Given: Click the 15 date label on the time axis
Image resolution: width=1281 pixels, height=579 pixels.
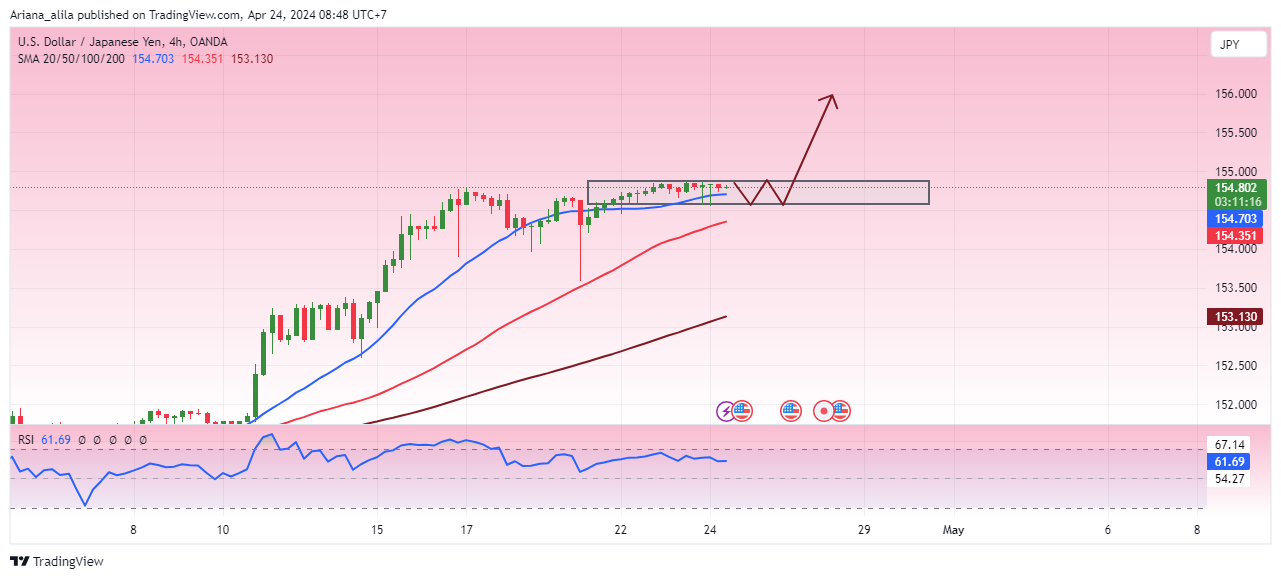Looking at the screenshot, I should tap(377, 530).
